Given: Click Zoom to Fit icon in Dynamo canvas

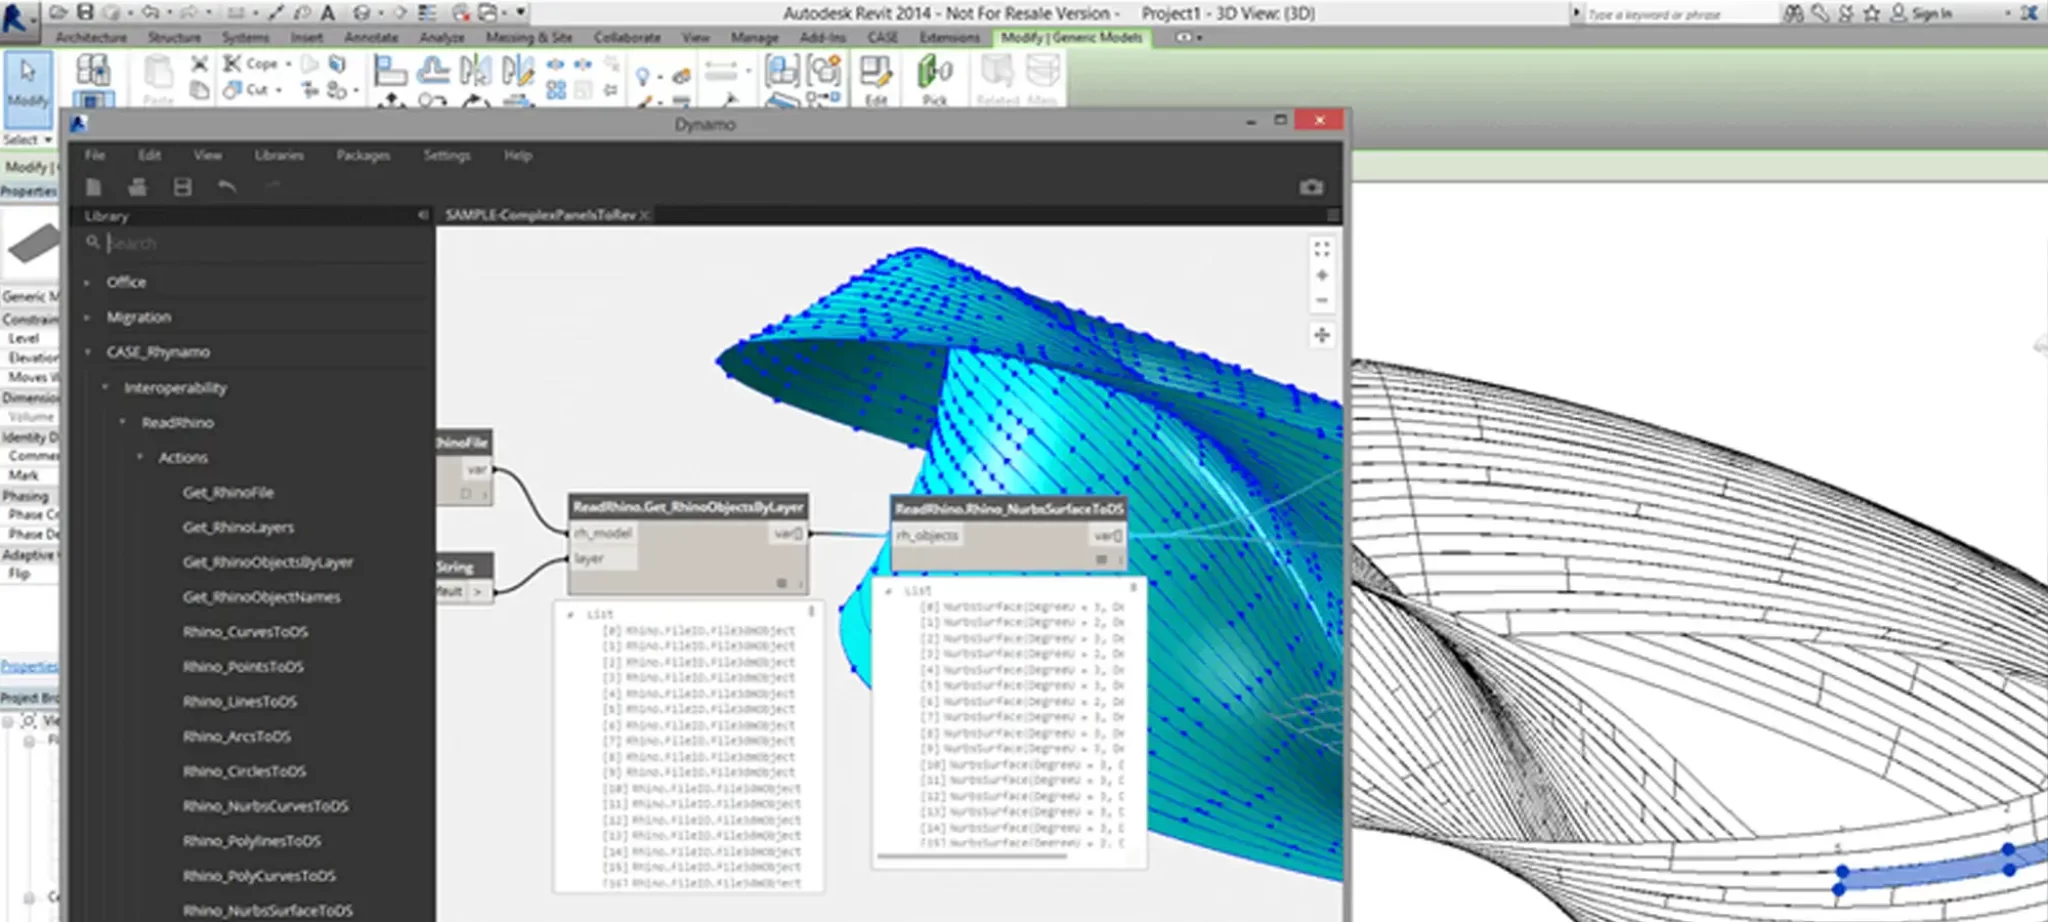Looking at the screenshot, I should point(1322,249).
